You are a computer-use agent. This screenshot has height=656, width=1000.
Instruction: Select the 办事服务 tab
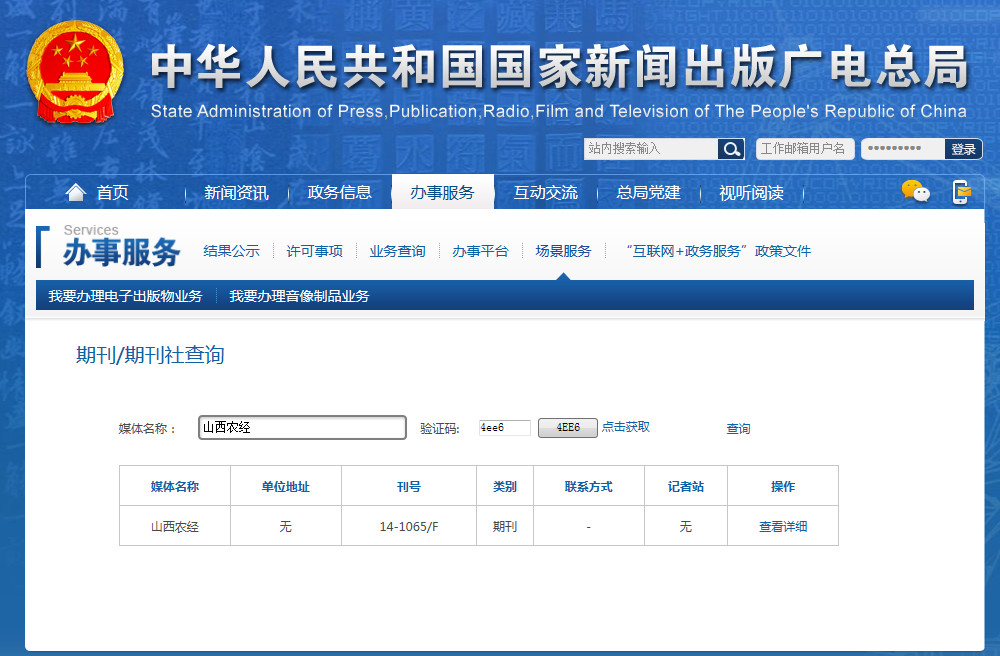tap(443, 192)
